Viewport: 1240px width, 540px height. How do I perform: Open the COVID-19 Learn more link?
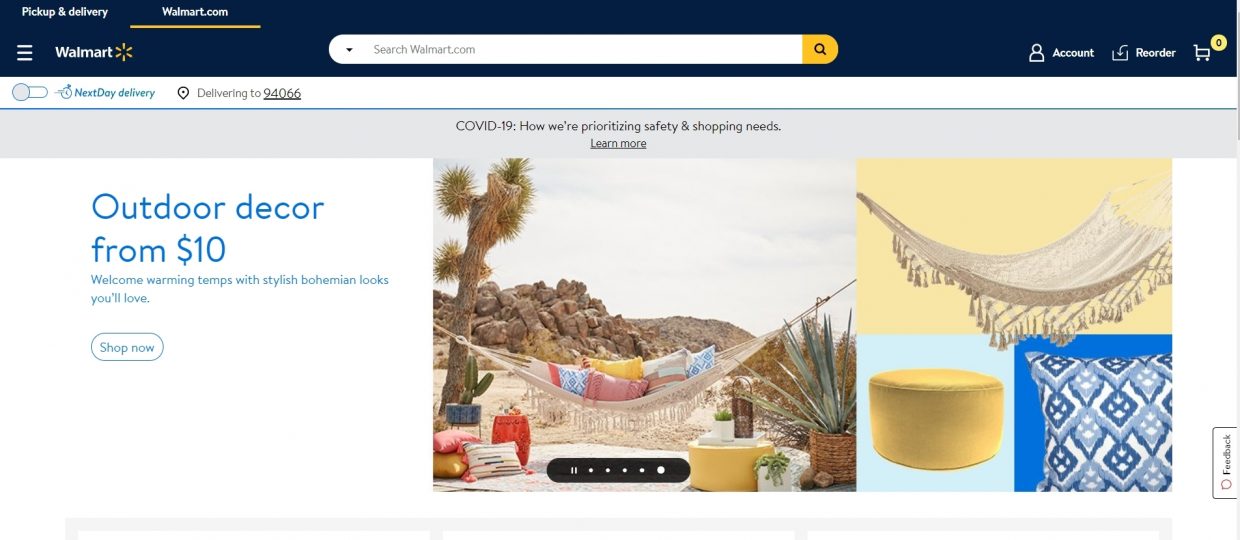click(618, 143)
